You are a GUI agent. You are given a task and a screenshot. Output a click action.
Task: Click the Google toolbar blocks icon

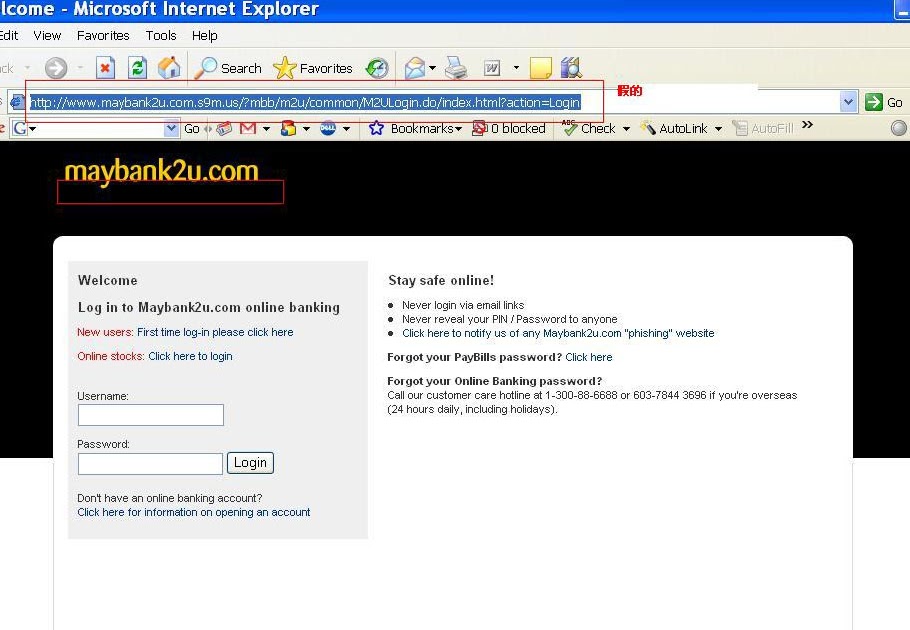tap(288, 128)
